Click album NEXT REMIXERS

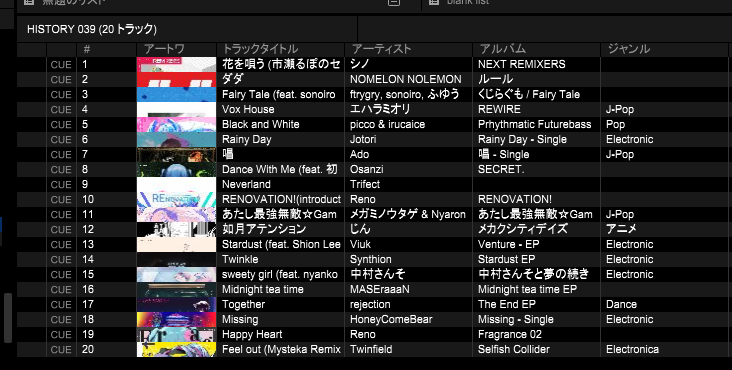521,64
